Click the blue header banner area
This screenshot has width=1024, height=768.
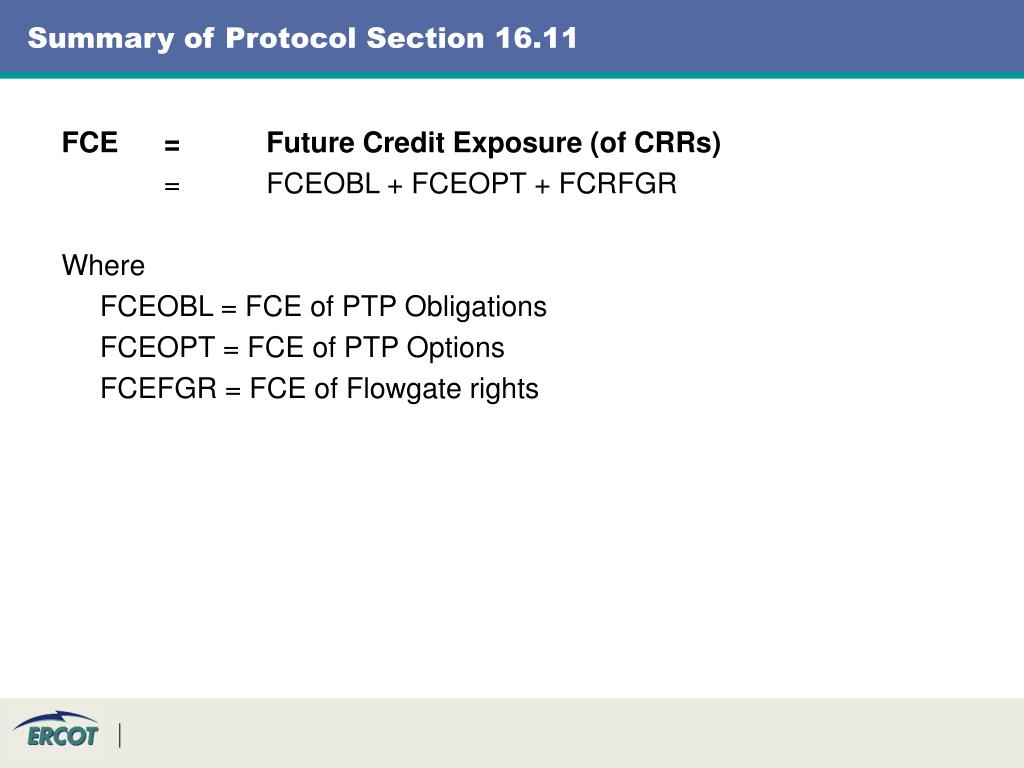coord(512,38)
